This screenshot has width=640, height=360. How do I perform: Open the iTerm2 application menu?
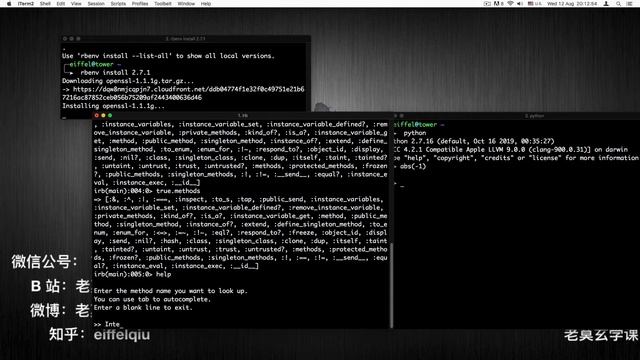(26, 4)
